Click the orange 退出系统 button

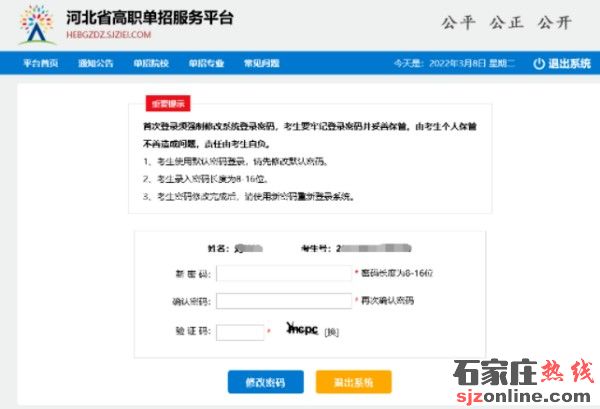pos(354,382)
